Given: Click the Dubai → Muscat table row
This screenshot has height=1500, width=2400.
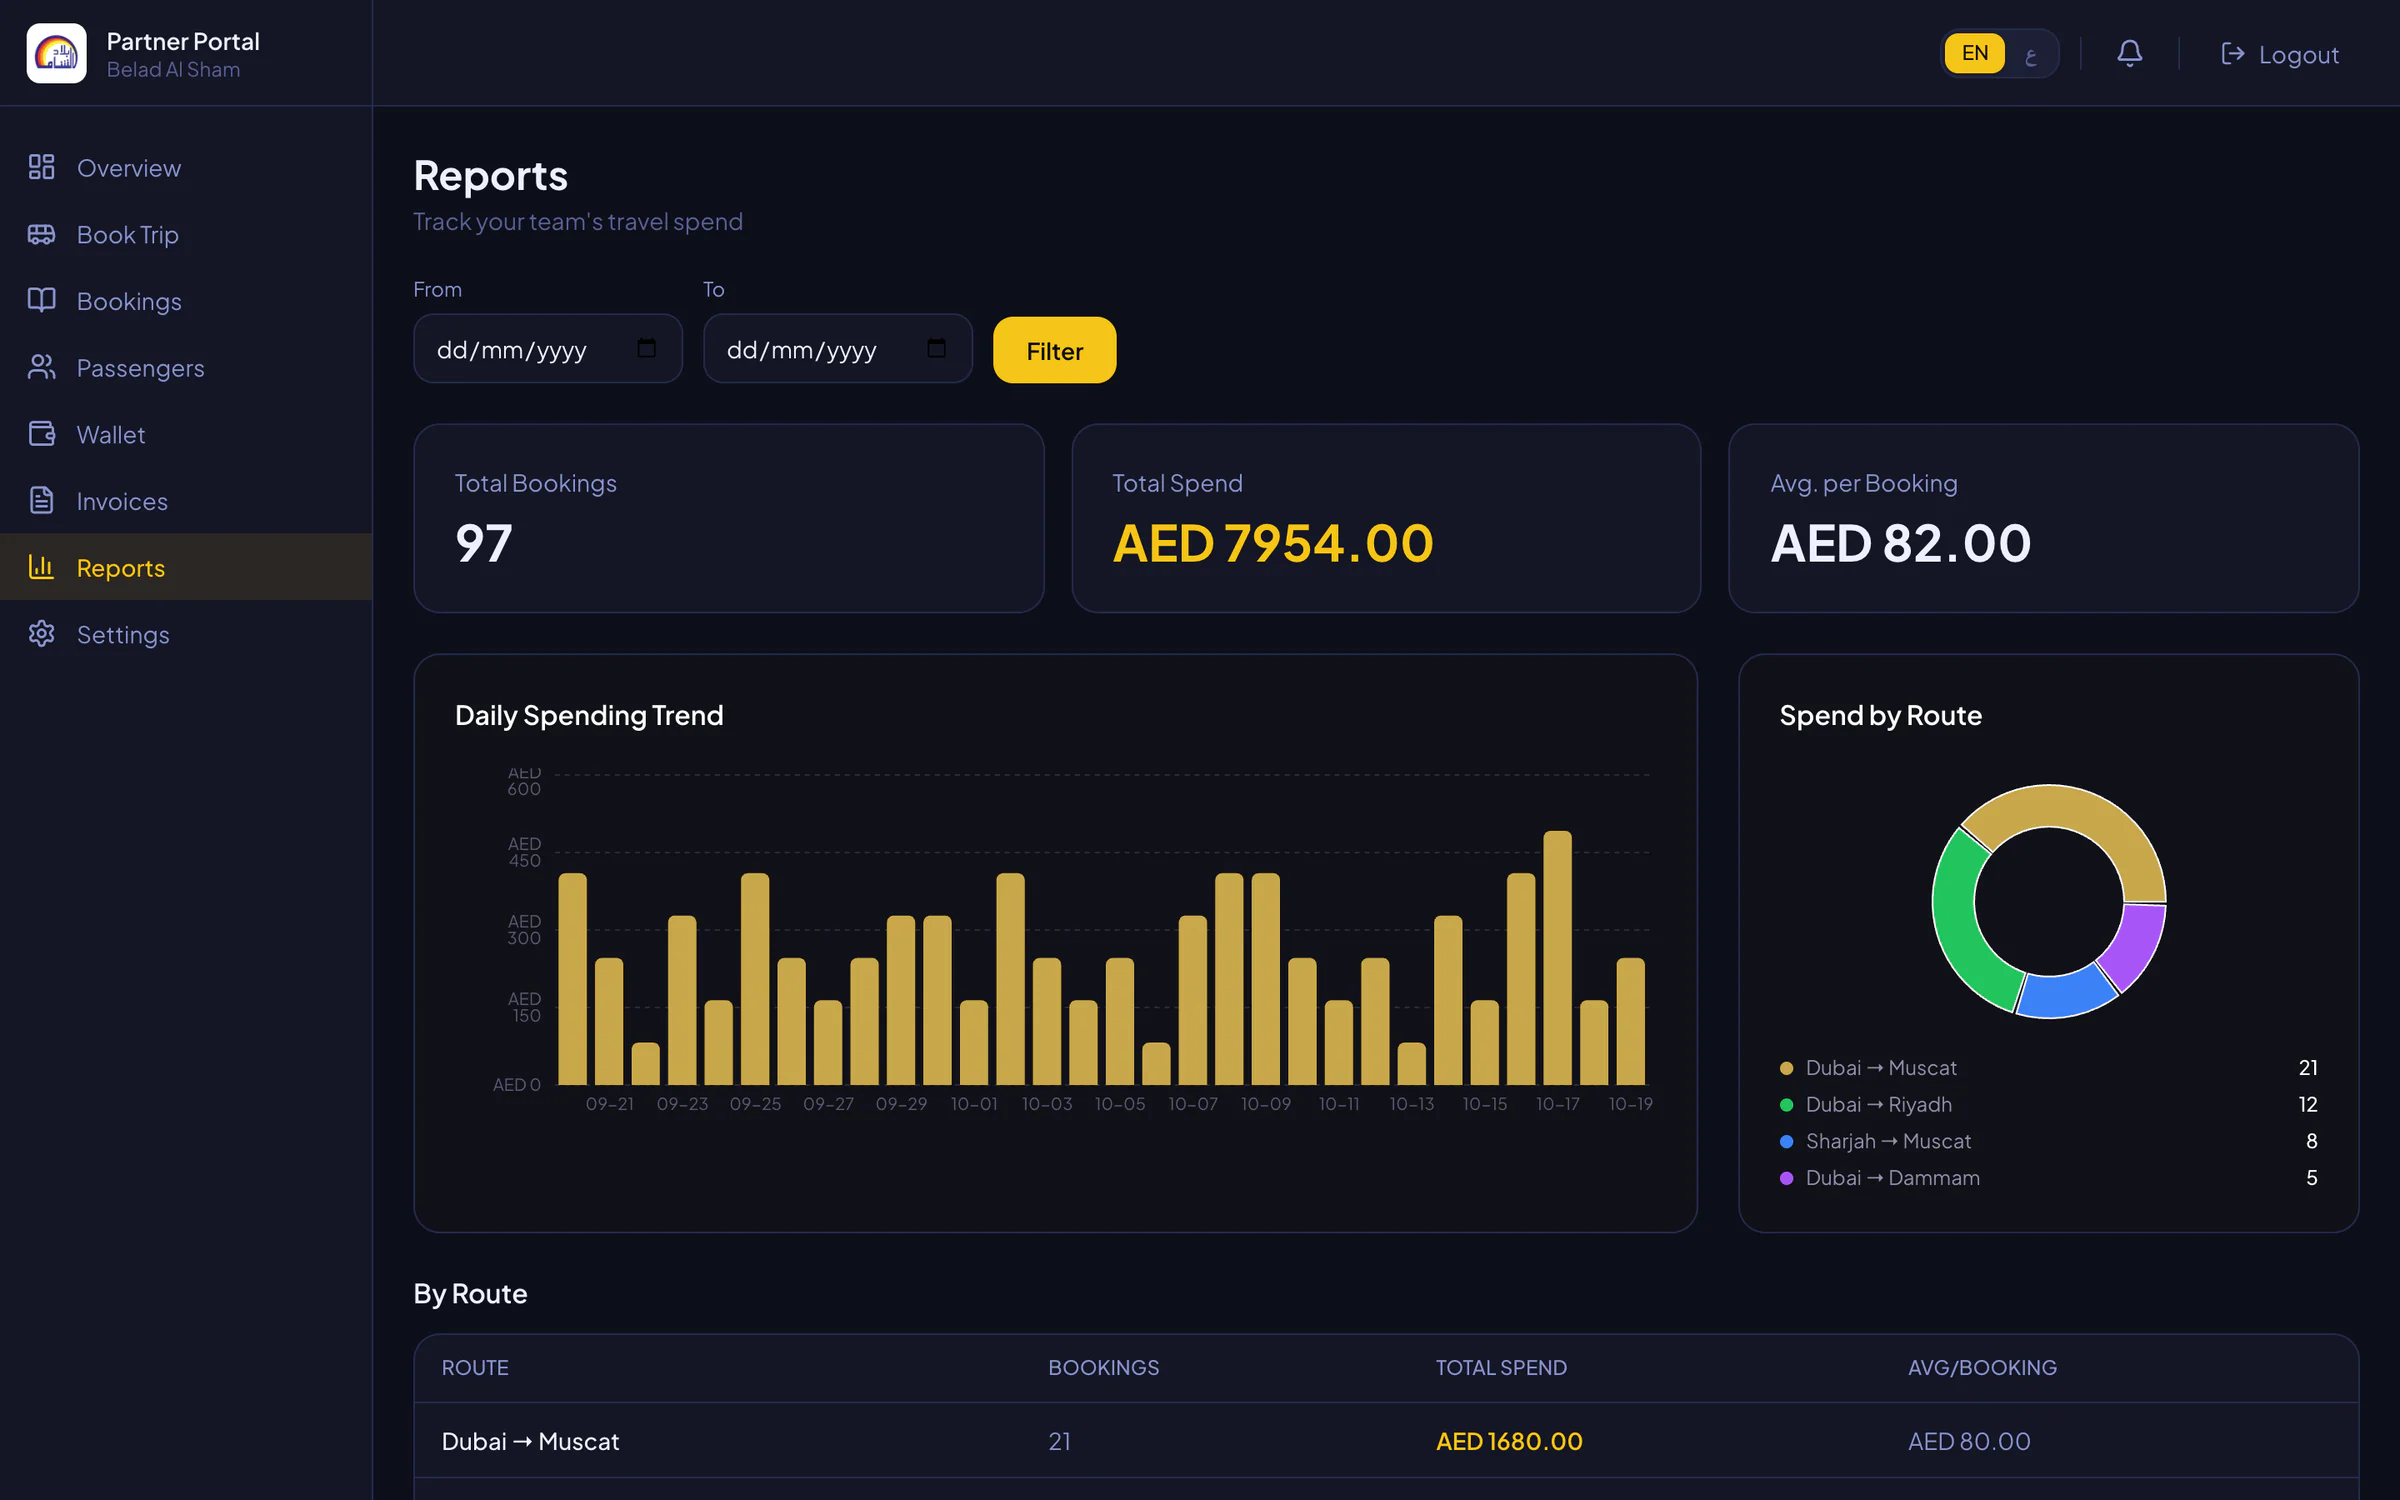Looking at the screenshot, I should tap(1386, 1441).
